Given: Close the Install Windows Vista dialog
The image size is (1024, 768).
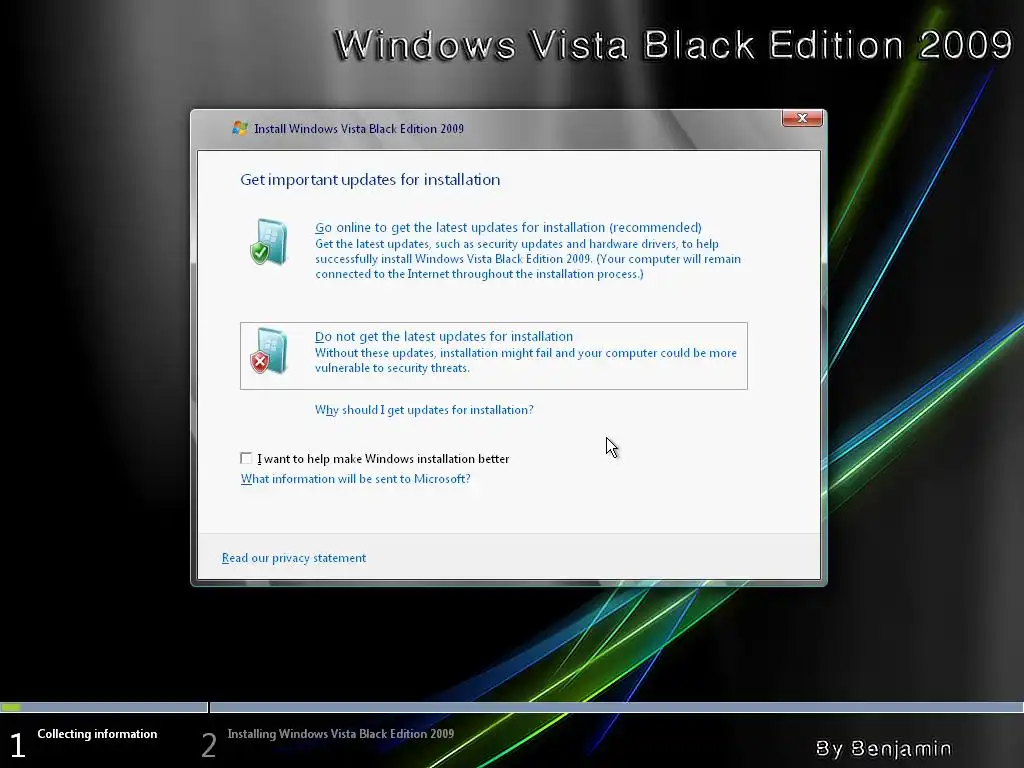Looking at the screenshot, I should [802, 118].
